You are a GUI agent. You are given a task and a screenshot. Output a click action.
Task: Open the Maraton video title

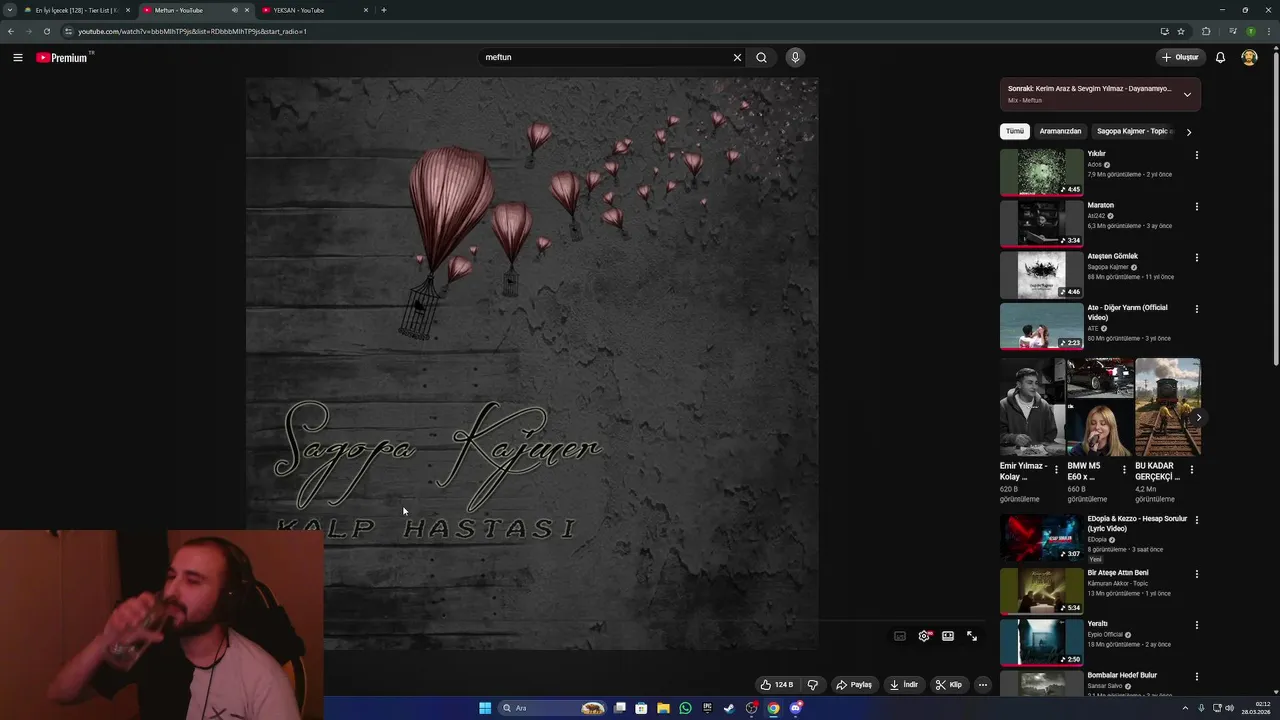pos(1100,205)
